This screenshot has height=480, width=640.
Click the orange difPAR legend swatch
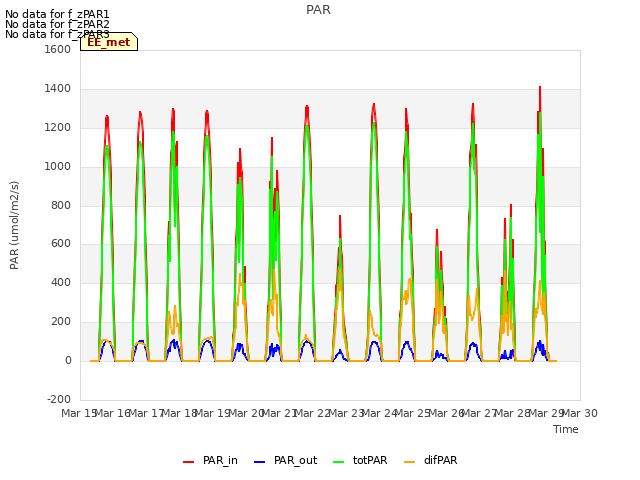click(409, 462)
